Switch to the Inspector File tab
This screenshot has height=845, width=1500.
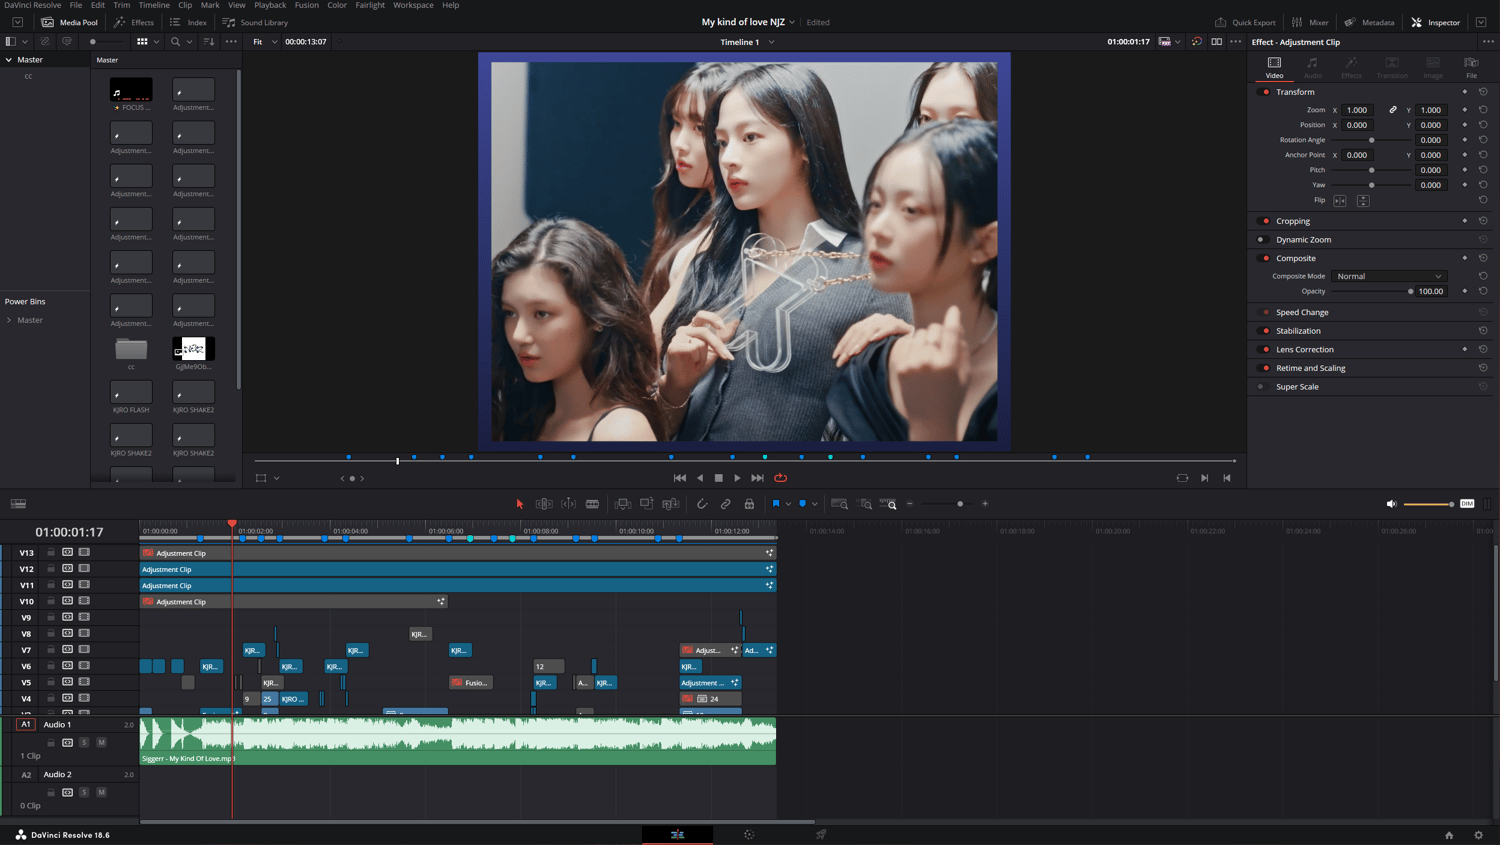click(x=1471, y=67)
